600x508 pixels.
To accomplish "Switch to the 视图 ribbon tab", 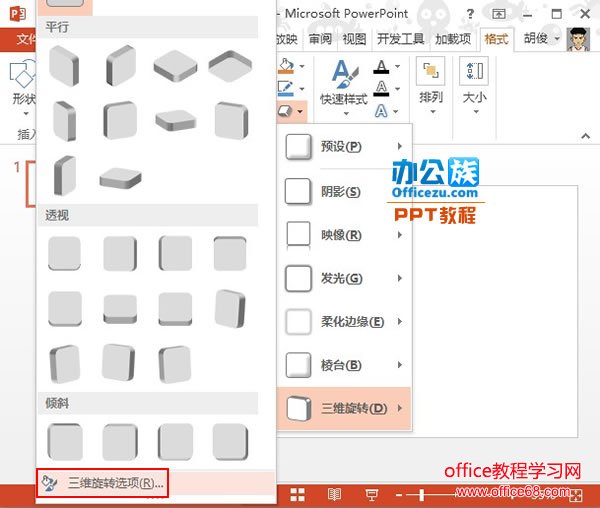I will coord(354,39).
